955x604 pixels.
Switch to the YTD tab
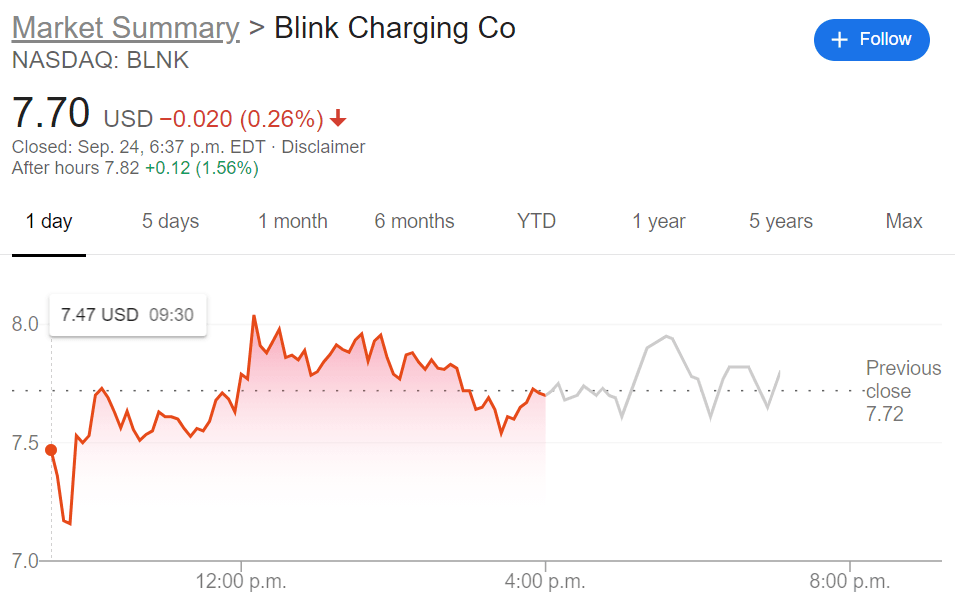pos(536,222)
